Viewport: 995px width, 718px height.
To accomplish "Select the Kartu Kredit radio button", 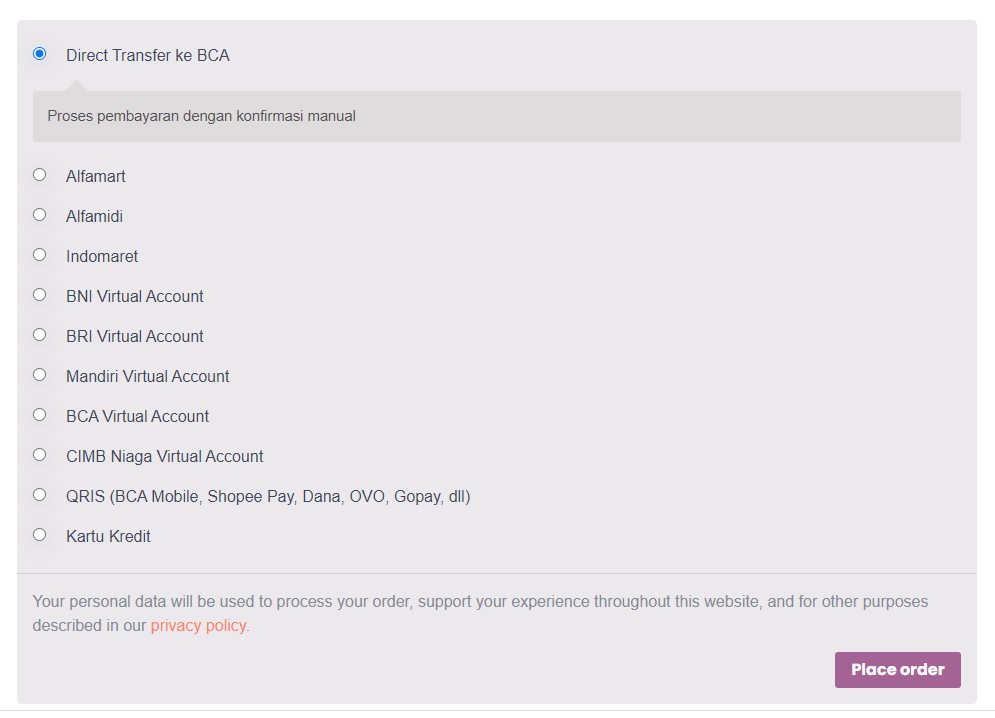I will [x=39, y=535].
